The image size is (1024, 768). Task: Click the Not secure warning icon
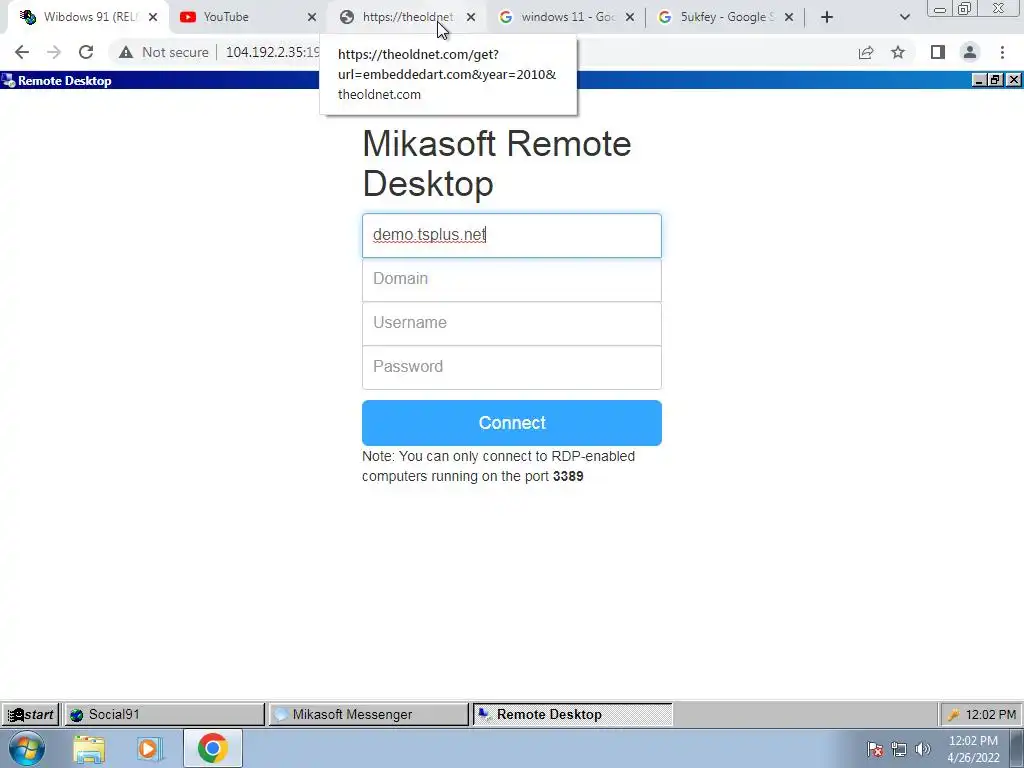click(126, 52)
